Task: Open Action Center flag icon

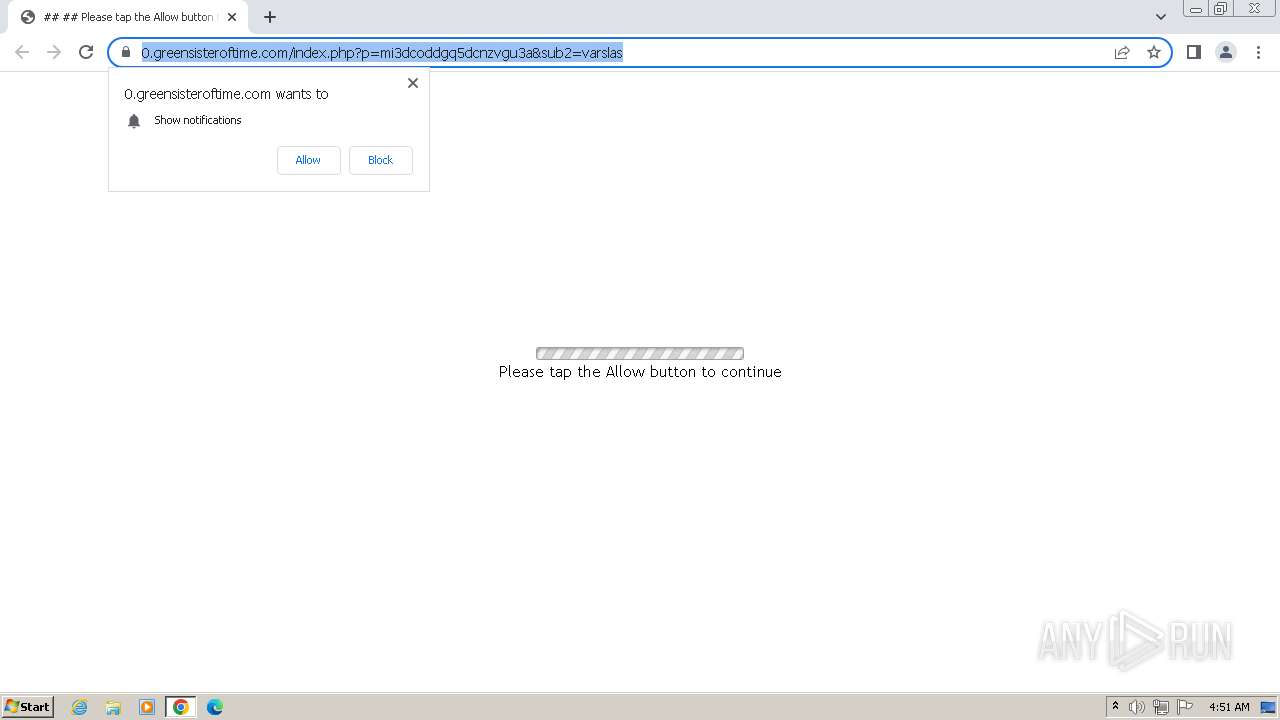Action: (x=1185, y=707)
